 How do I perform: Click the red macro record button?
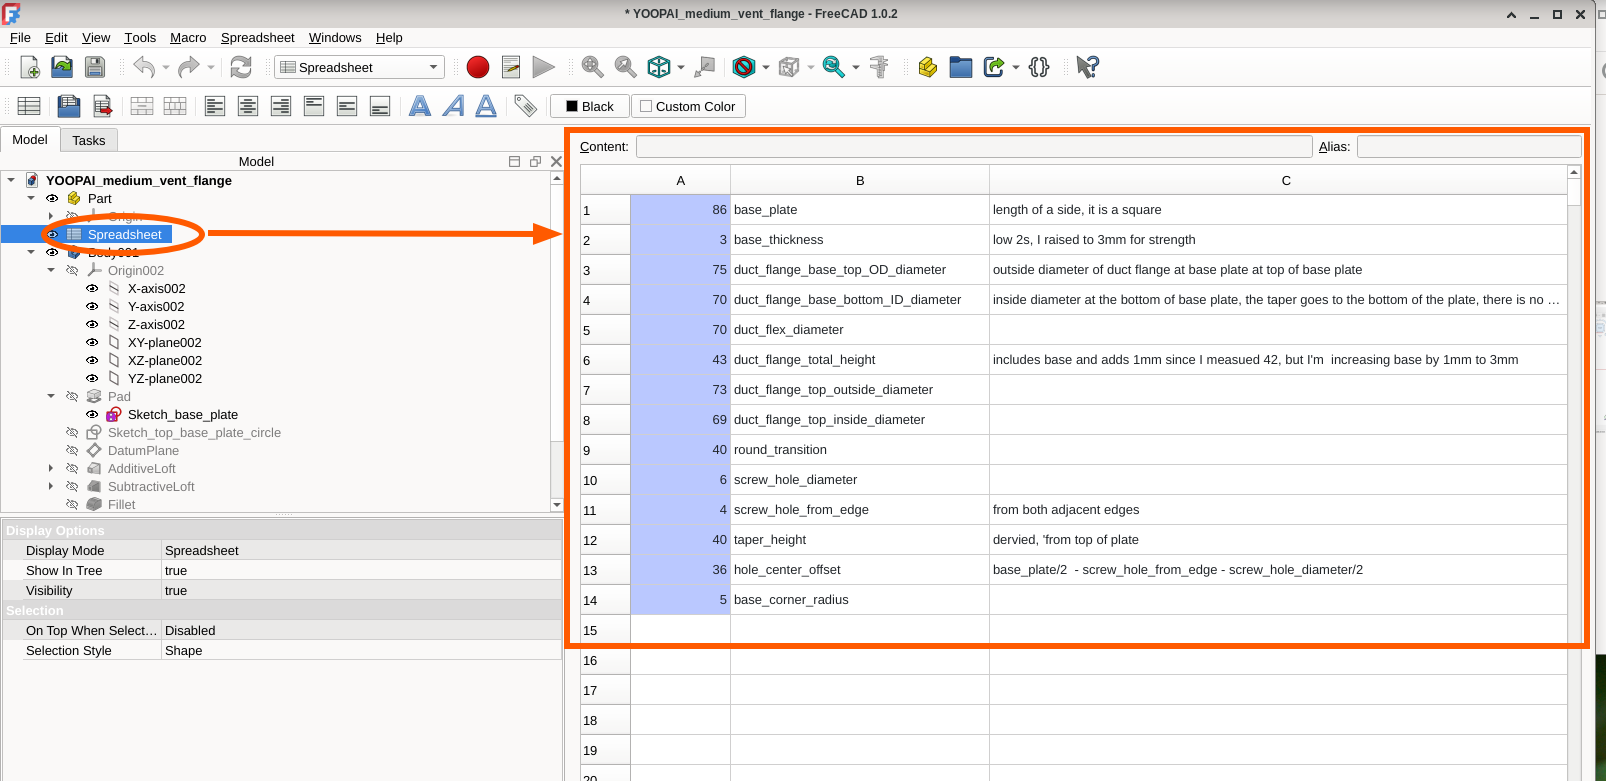[x=478, y=67]
